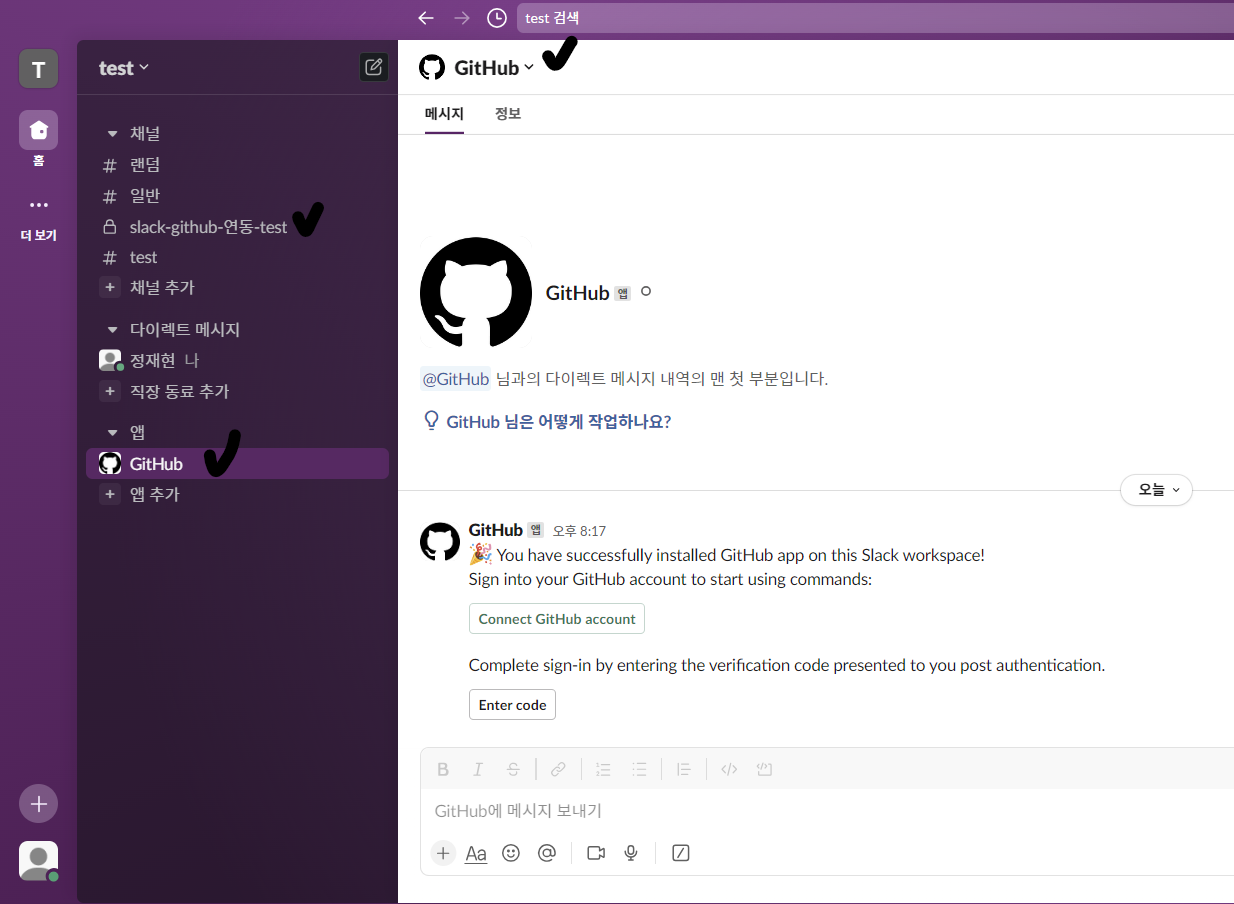The height and width of the screenshot is (904, 1234).
Task: Record an audio clip with the microphone icon
Action: tap(631, 853)
